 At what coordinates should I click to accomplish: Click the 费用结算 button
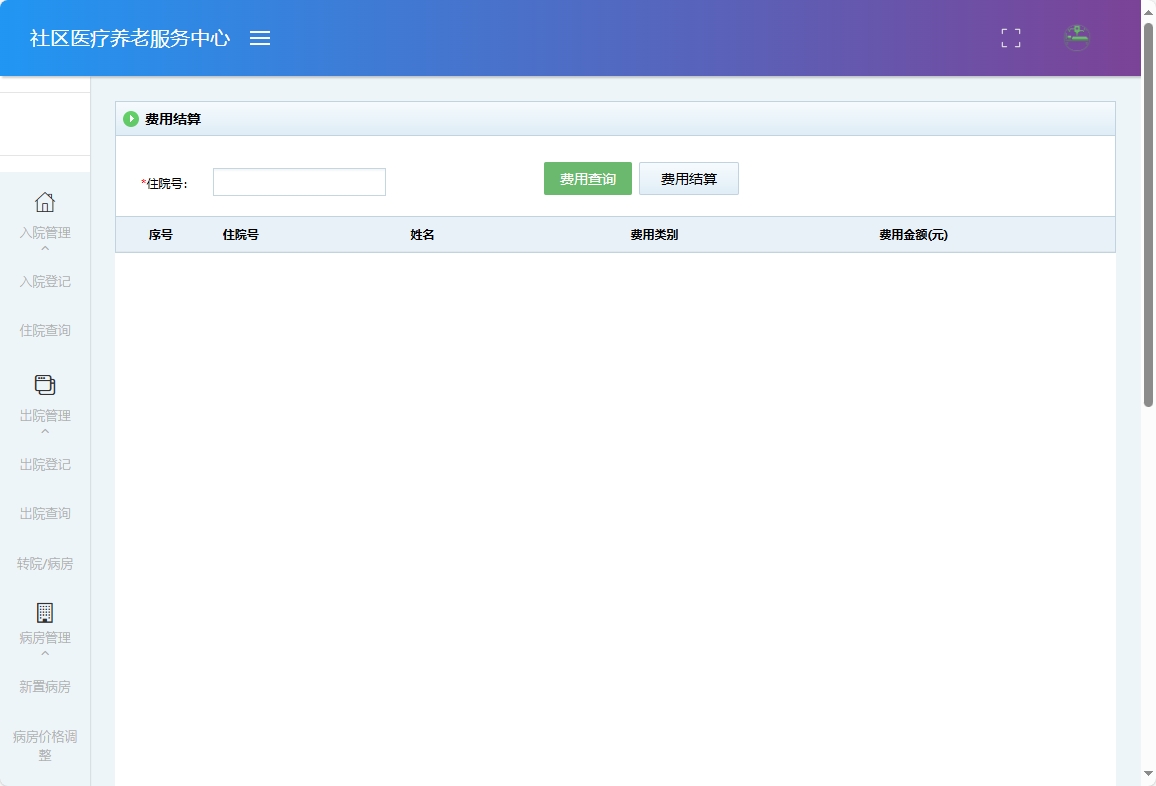[x=689, y=178]
